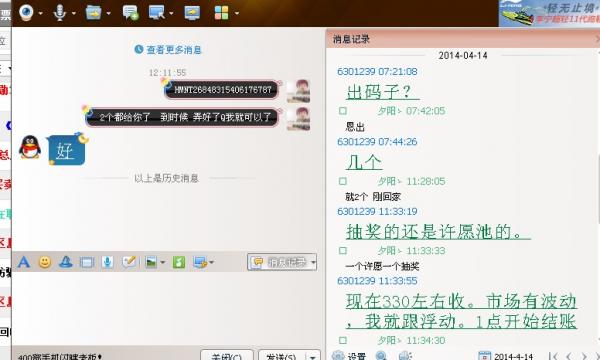600x360 pixels.
Task: Open the send file dropdown arrow
Action: pyautogui.click(x=108, y=13)
